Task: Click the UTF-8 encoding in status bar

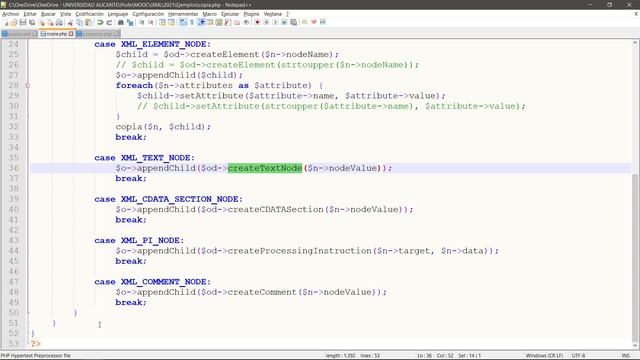Action: [x=578, y=356]
